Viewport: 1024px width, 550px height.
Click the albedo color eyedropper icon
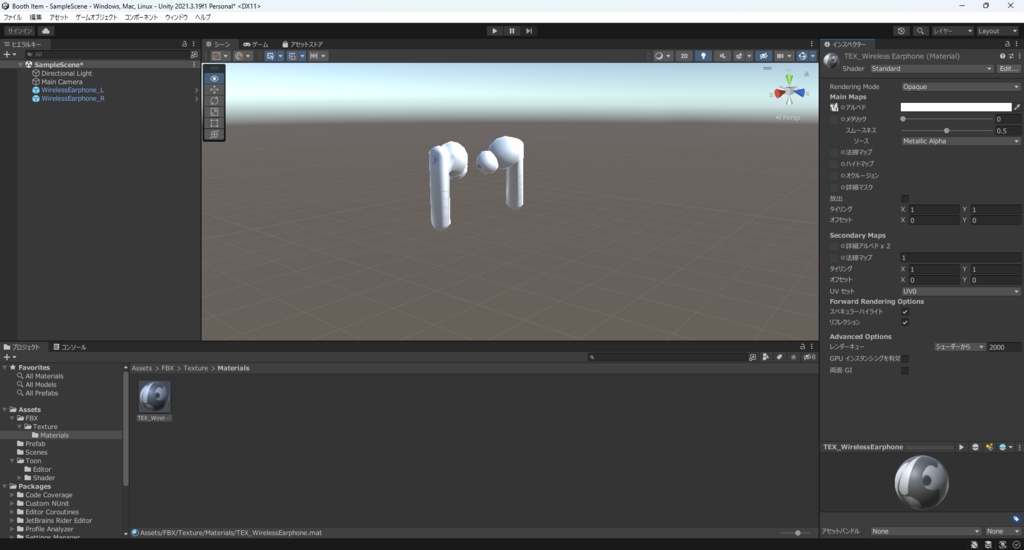pos(1017,107)
